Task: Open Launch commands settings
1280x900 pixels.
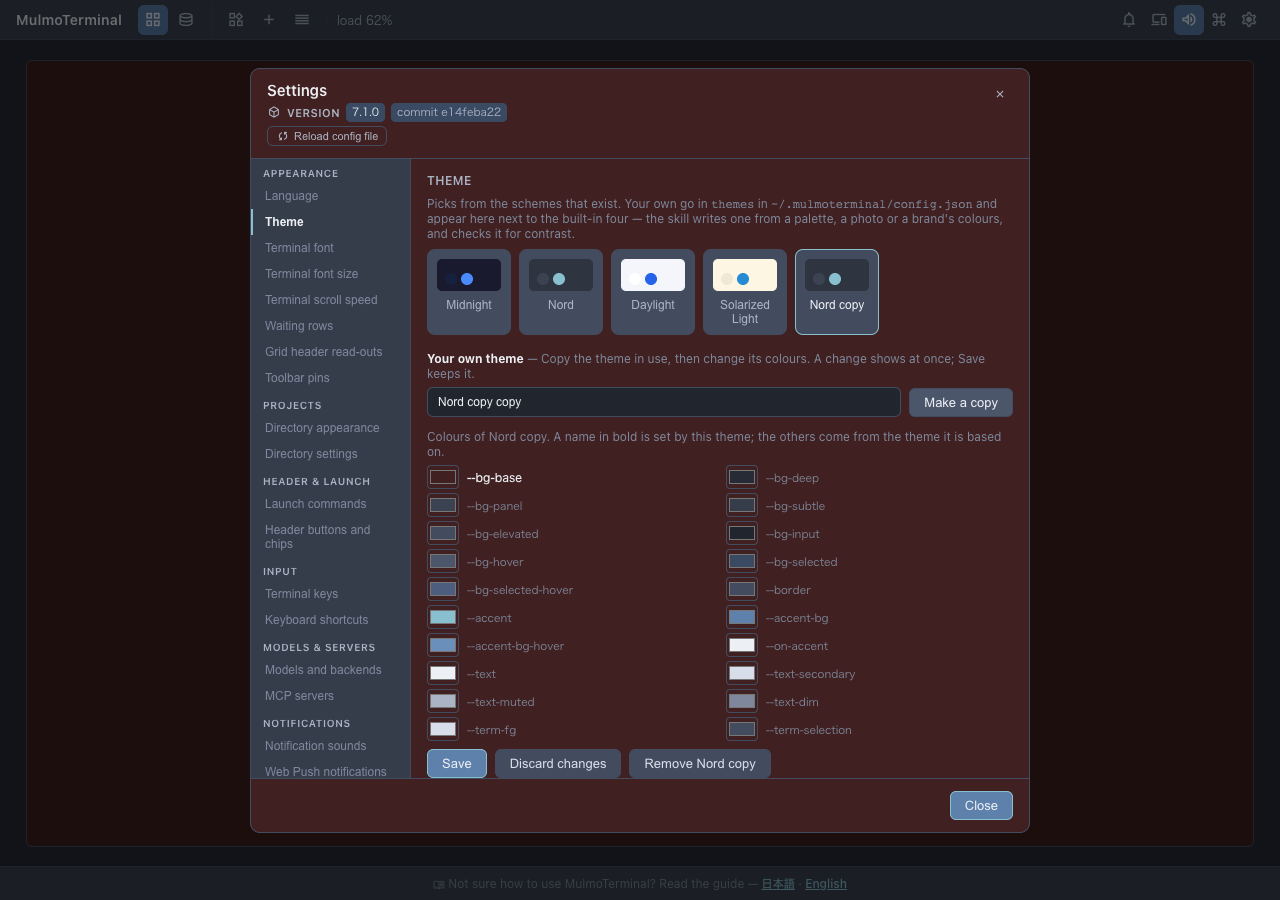Action: [330, 504]
